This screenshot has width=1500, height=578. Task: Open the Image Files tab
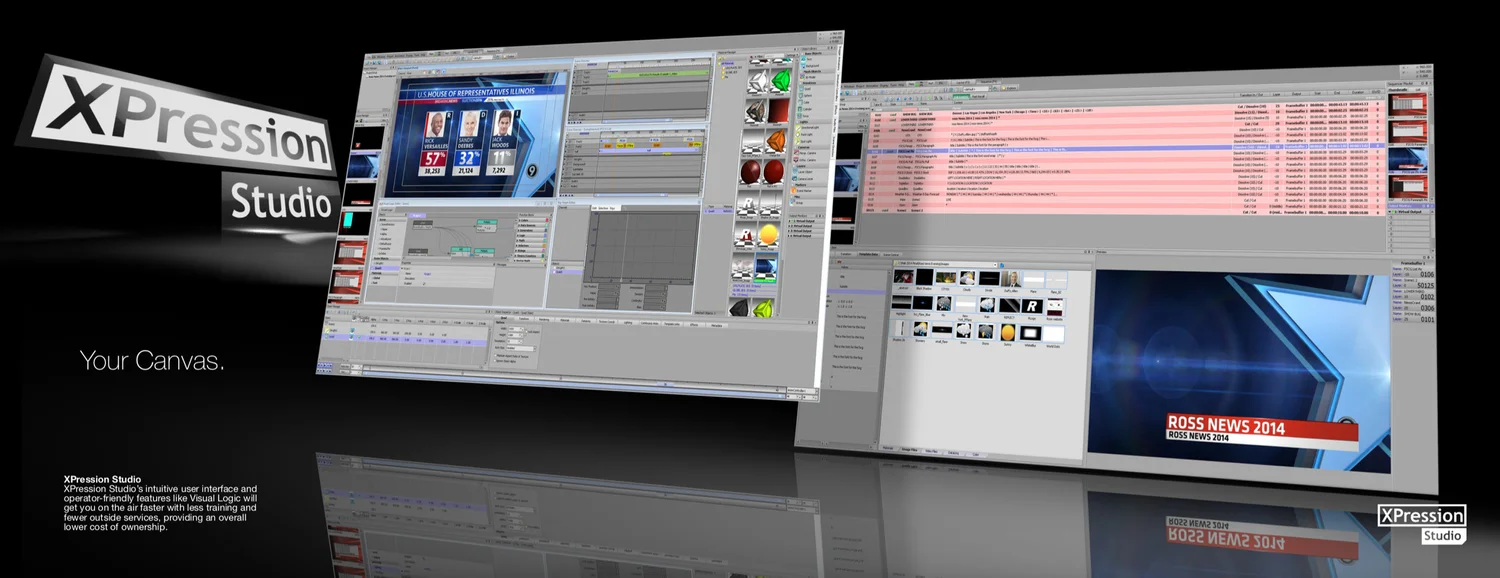click(x=909, y=450)
